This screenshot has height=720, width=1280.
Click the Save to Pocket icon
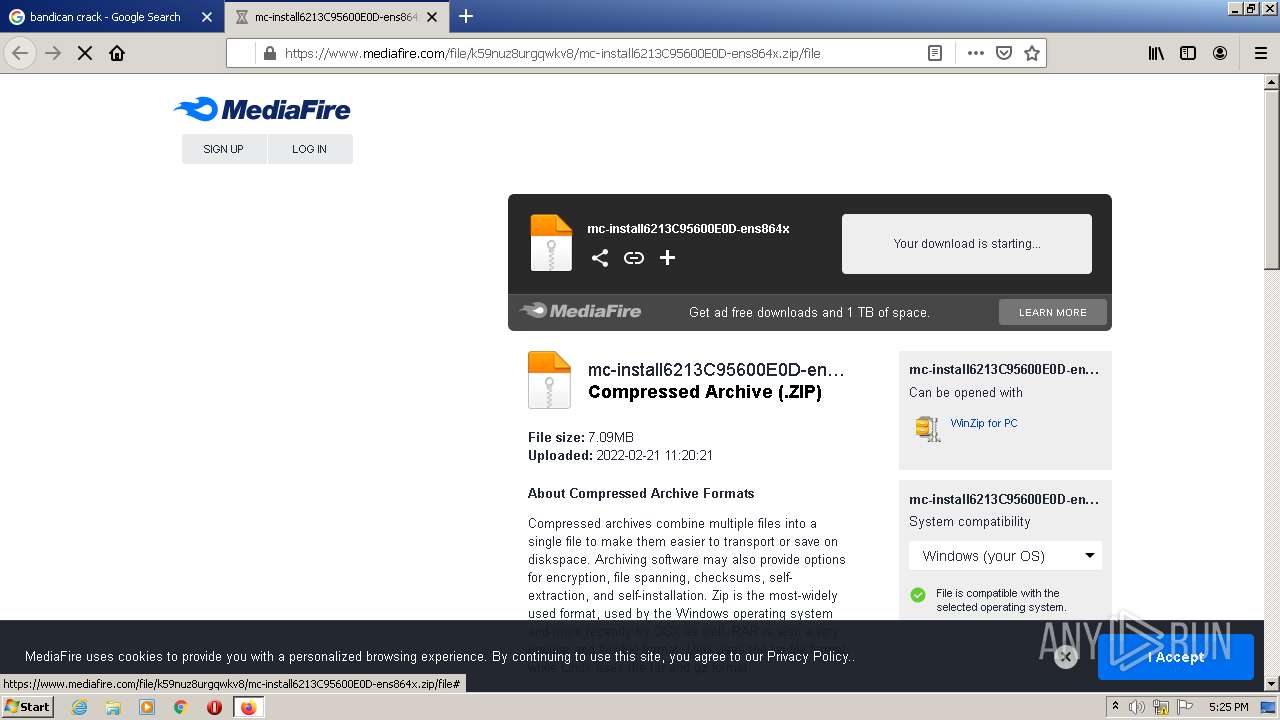tap(1004, 53)
